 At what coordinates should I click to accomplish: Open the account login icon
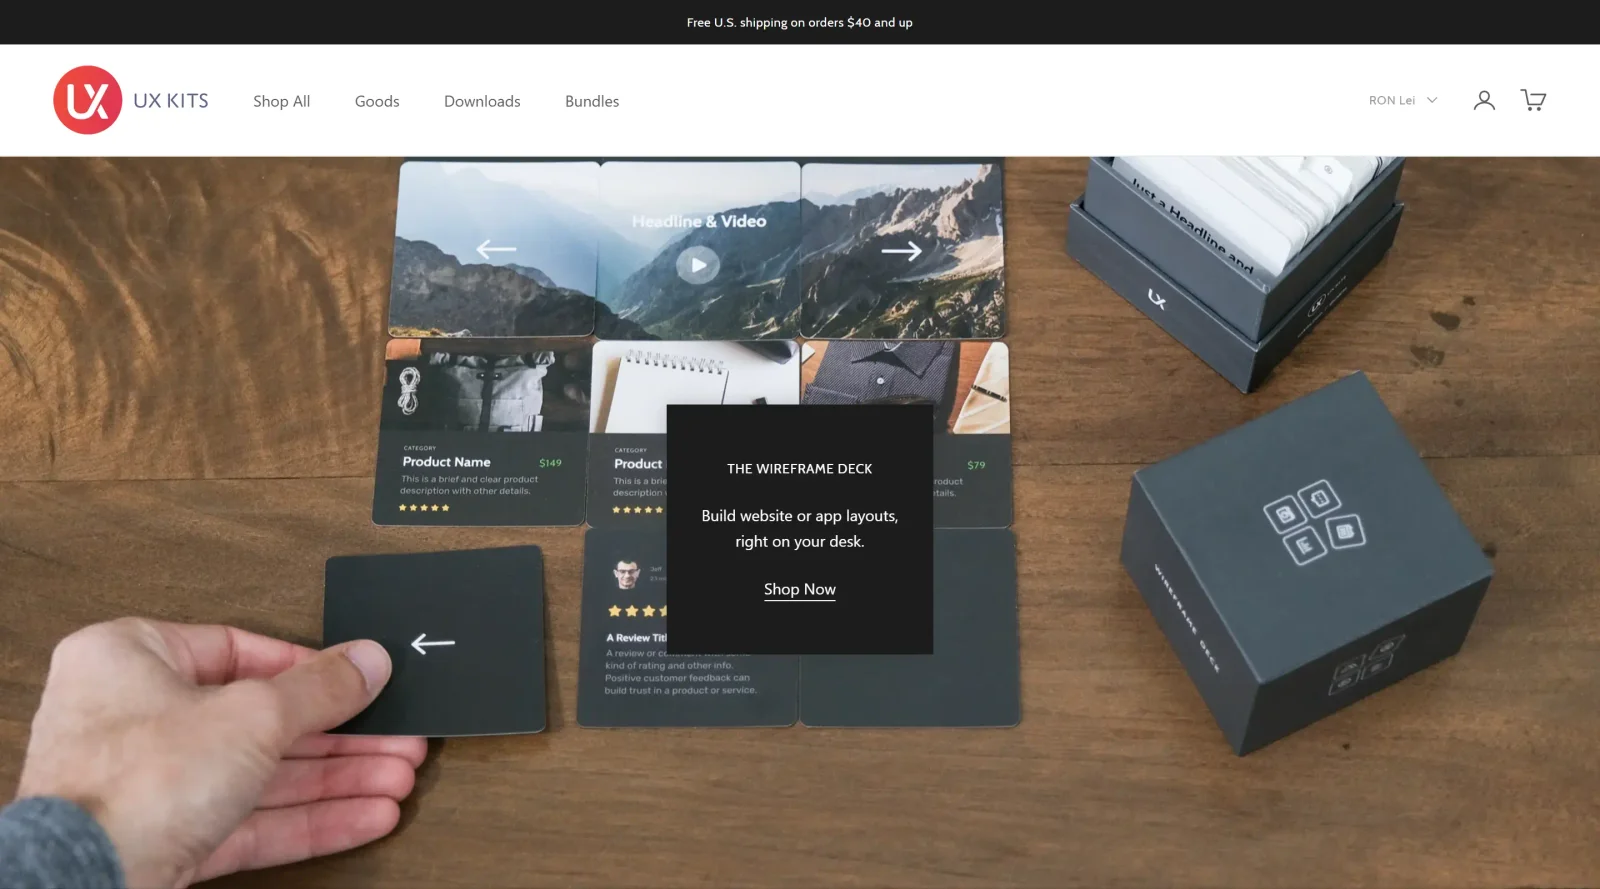(x=1484, y=100)
